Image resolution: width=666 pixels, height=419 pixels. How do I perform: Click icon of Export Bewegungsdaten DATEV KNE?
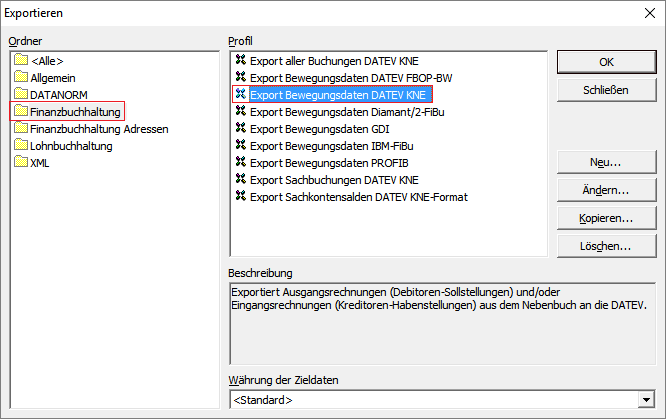241,93
